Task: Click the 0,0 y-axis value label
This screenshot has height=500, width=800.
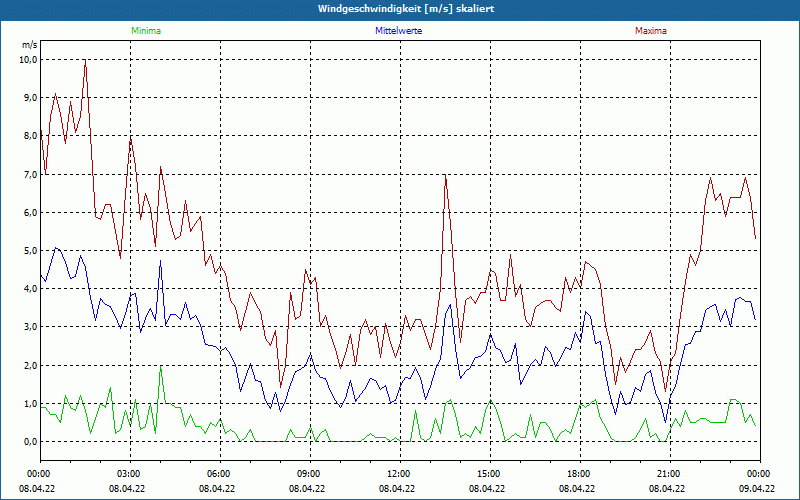Action: tap(30, 441)
